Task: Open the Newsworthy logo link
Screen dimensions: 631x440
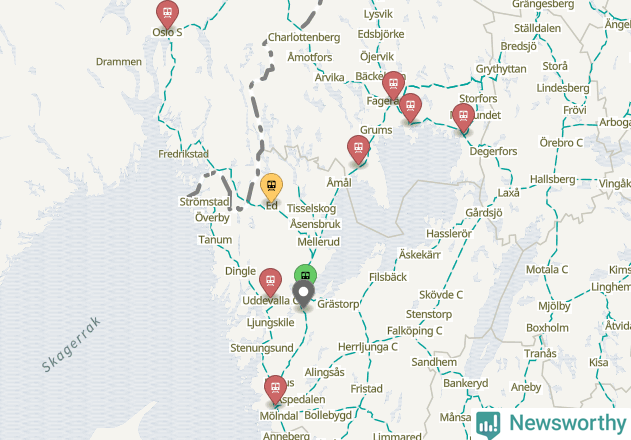Action: [x=551, y=423]
